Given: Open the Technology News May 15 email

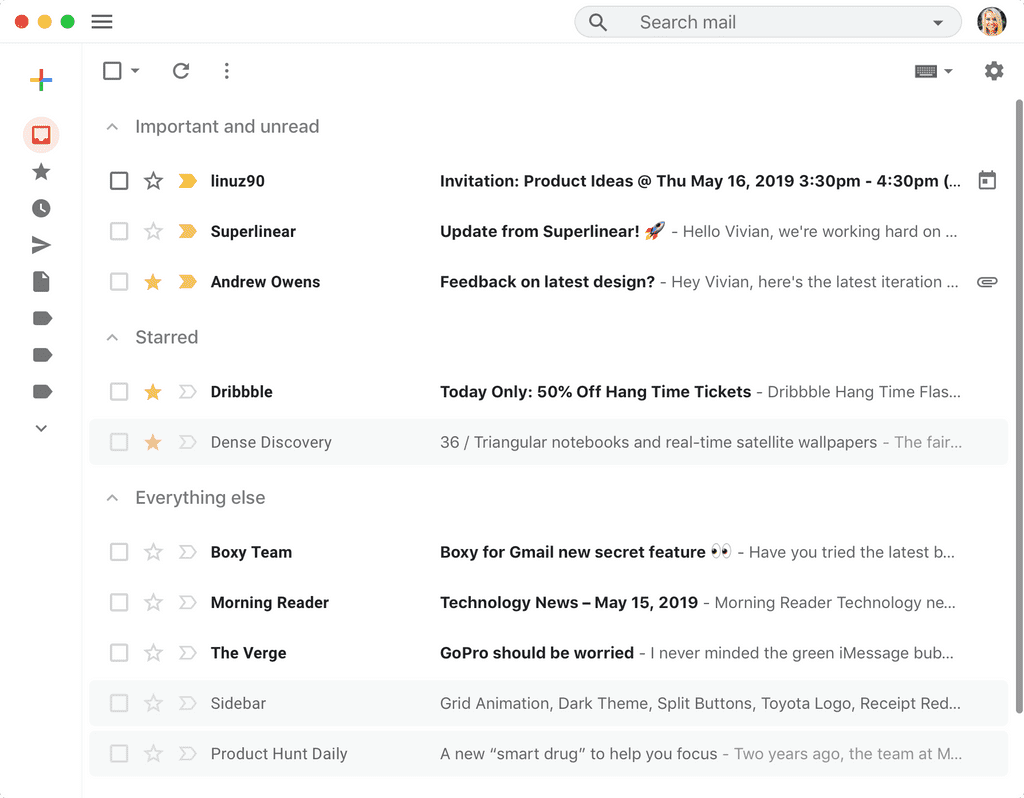Looking at the screenshot, I should 549,602.
